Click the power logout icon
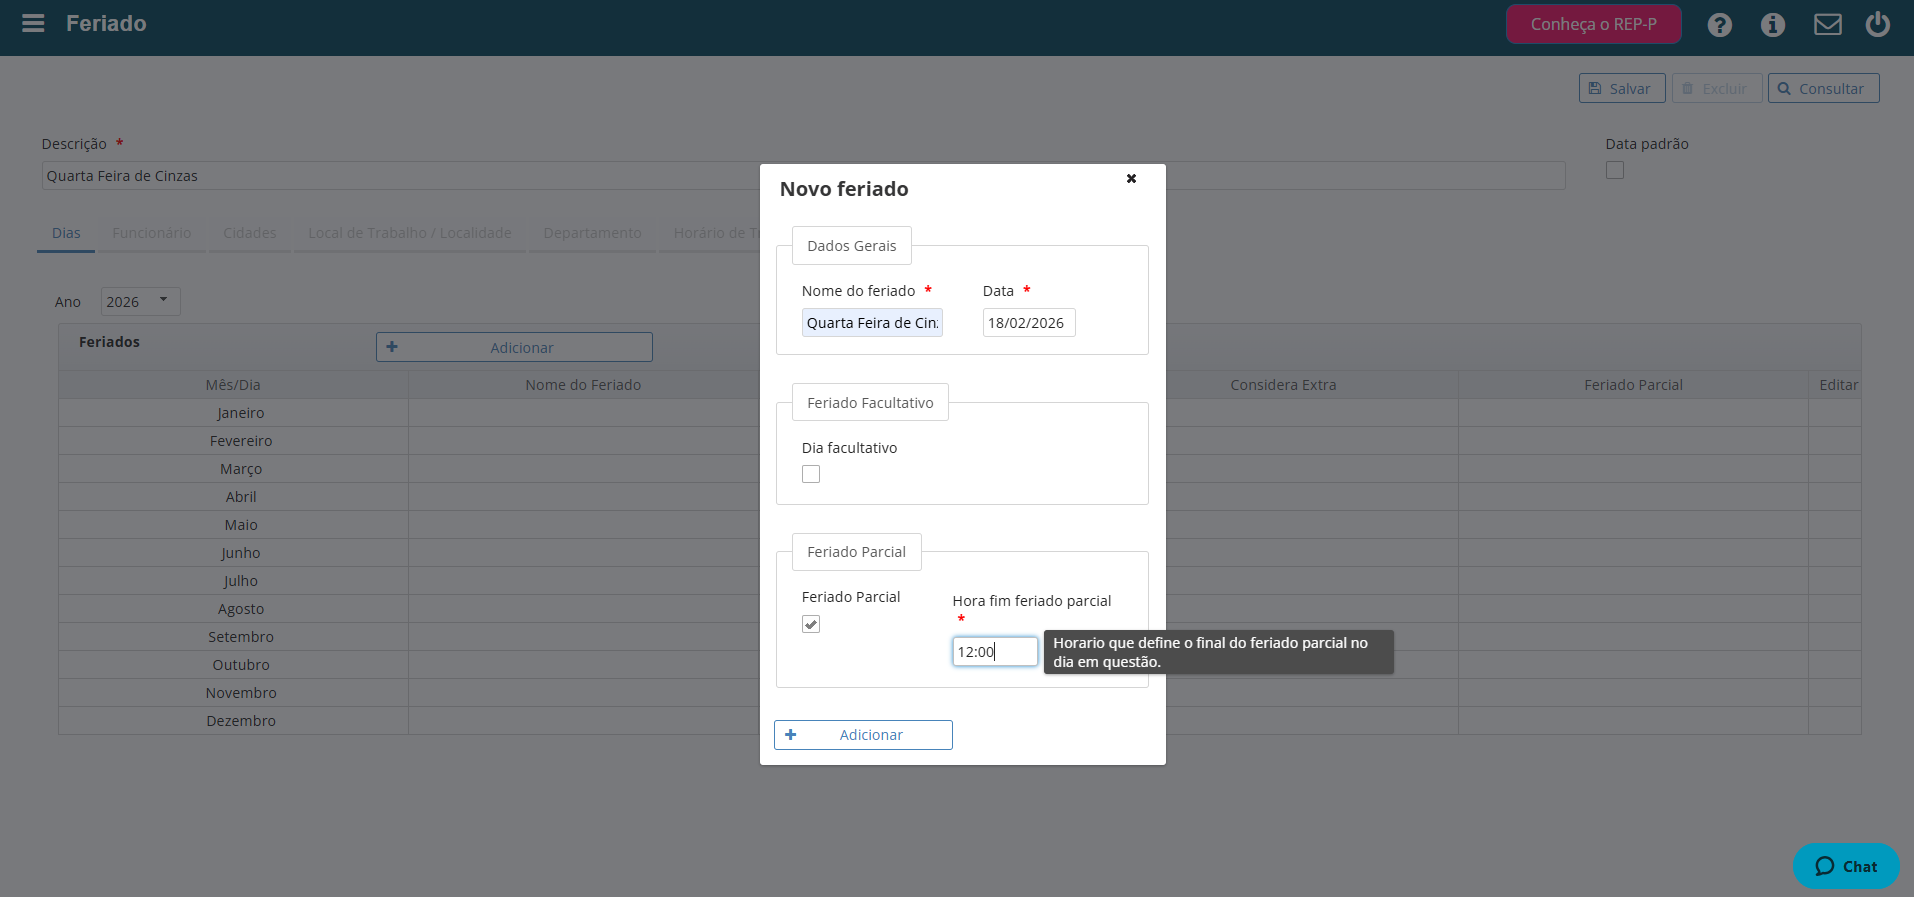 [1877, 23]
